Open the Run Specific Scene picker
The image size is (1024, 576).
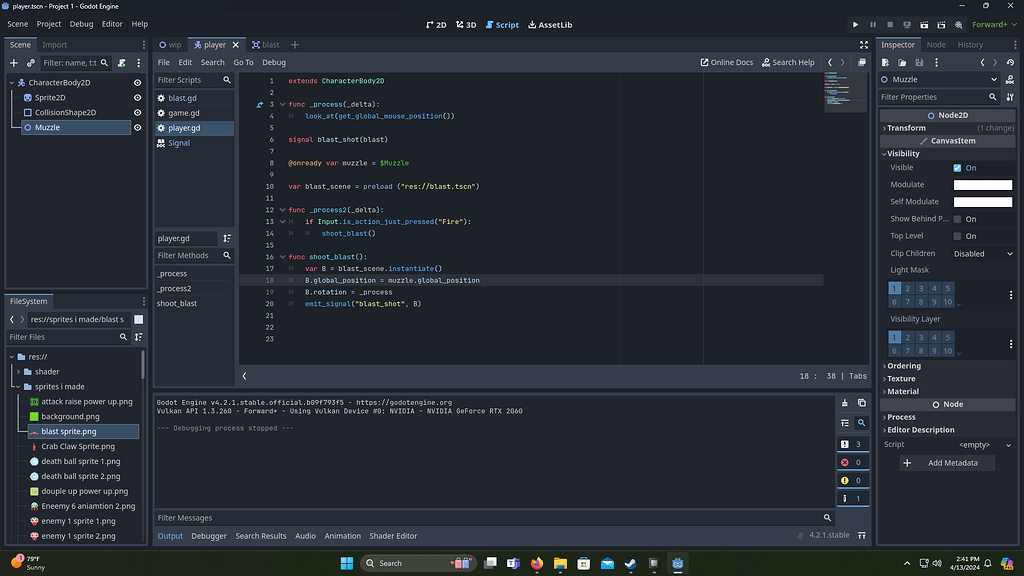pyautogui.click(x=941, y=25)
